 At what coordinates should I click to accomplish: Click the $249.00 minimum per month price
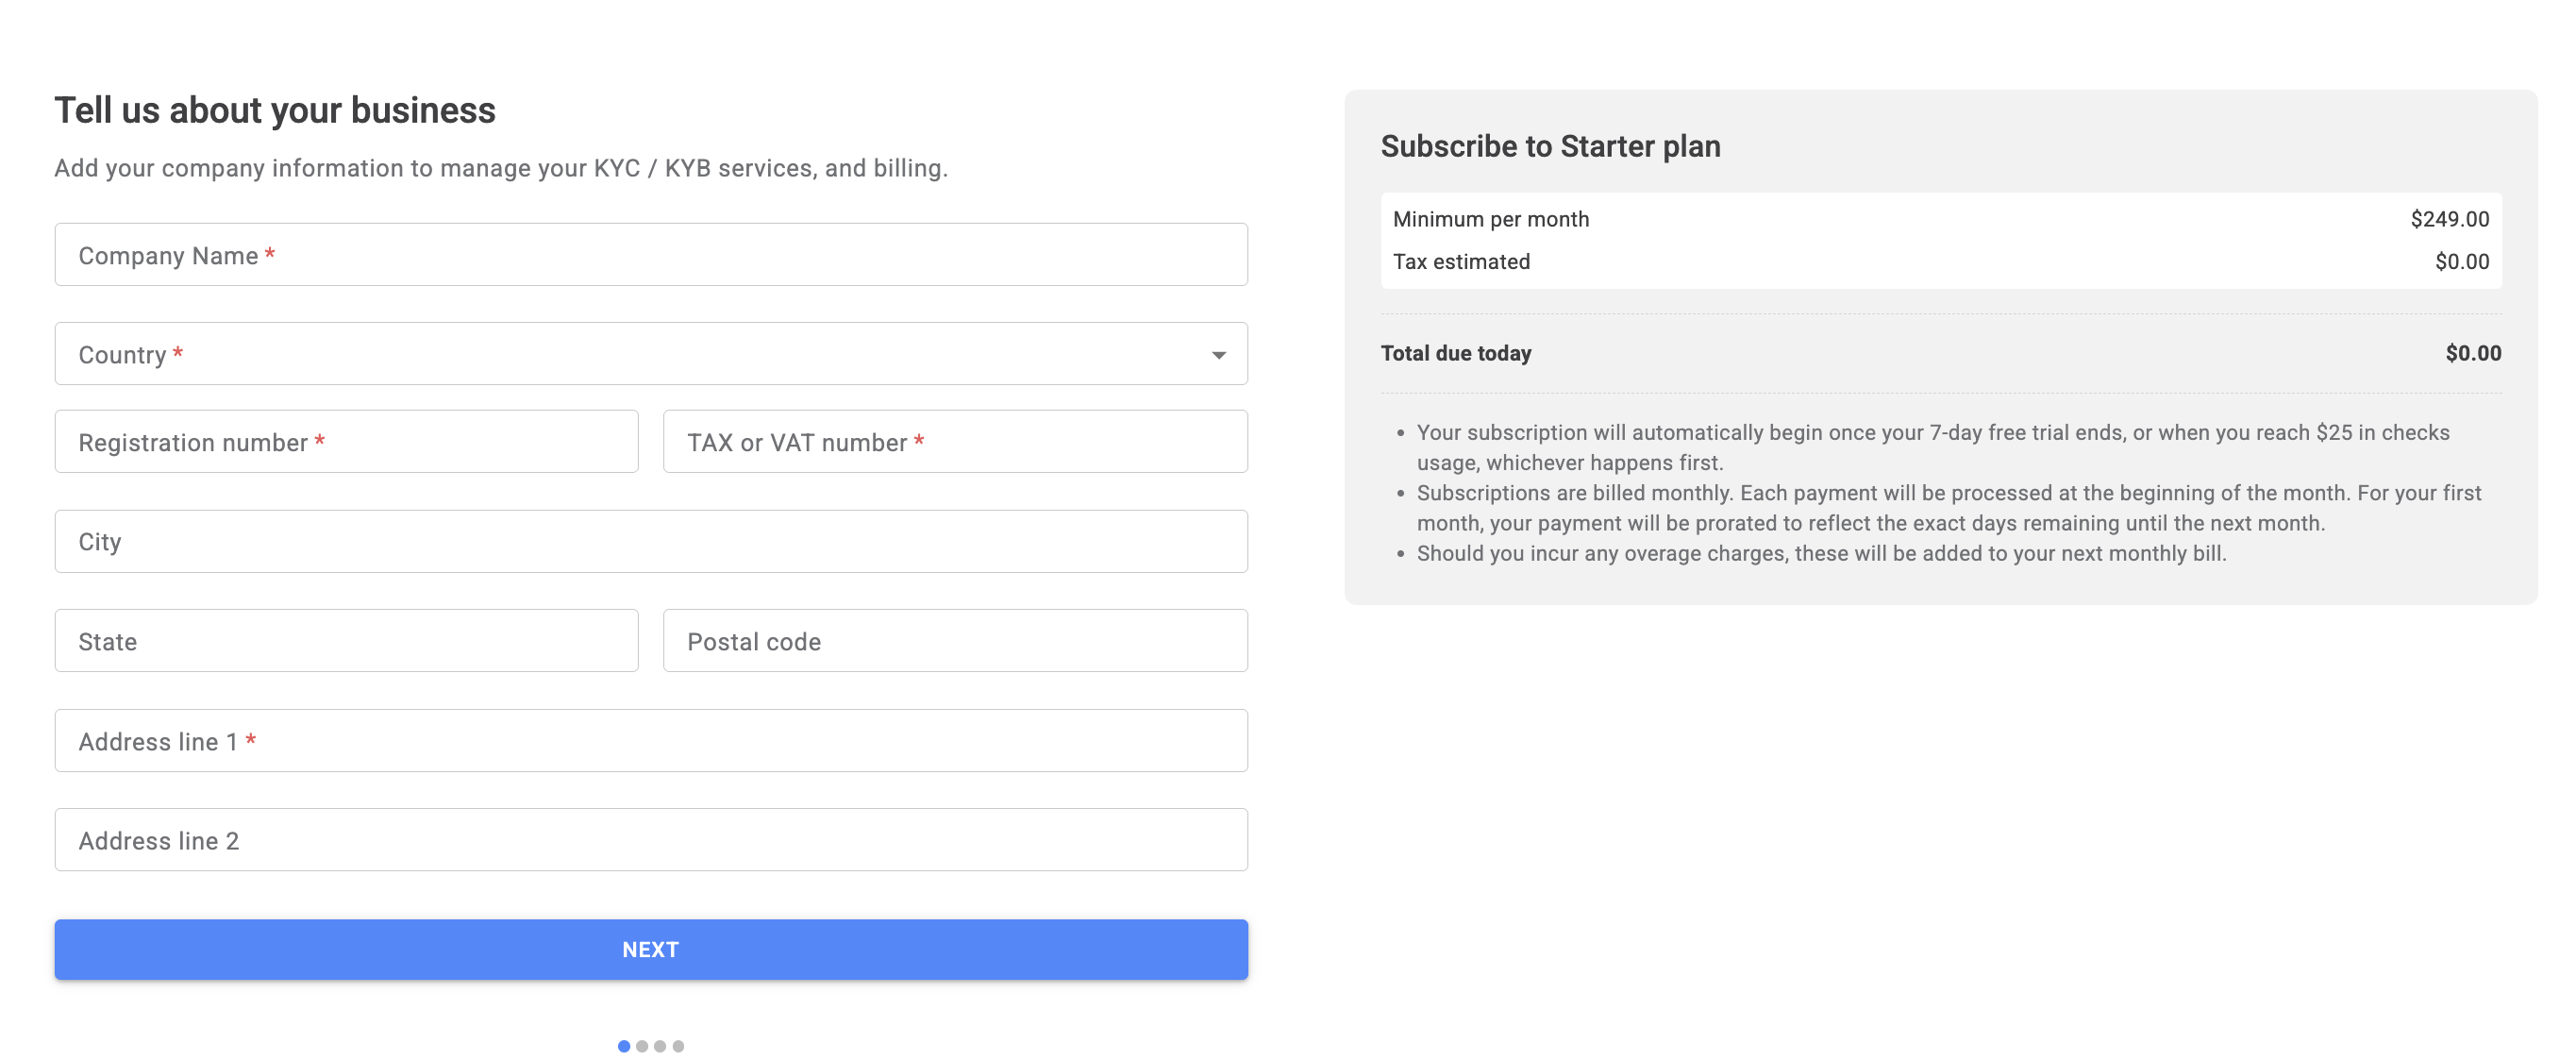(x=2449, y=219)
